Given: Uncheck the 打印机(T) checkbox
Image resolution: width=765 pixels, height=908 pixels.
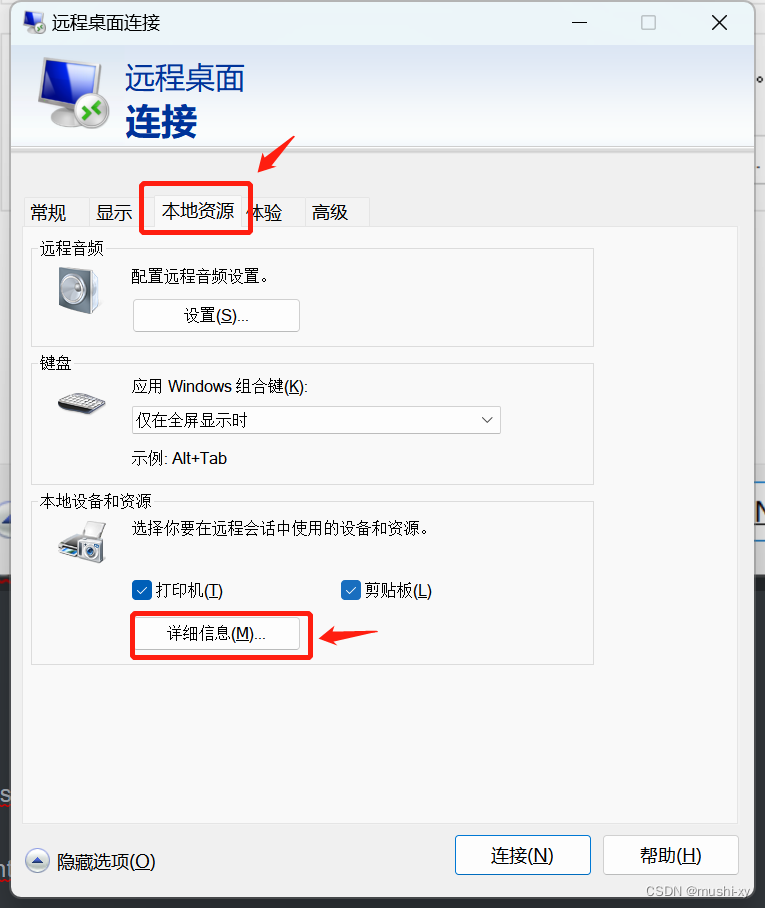Looking at the screenshot, I should (x=142, y=590).
